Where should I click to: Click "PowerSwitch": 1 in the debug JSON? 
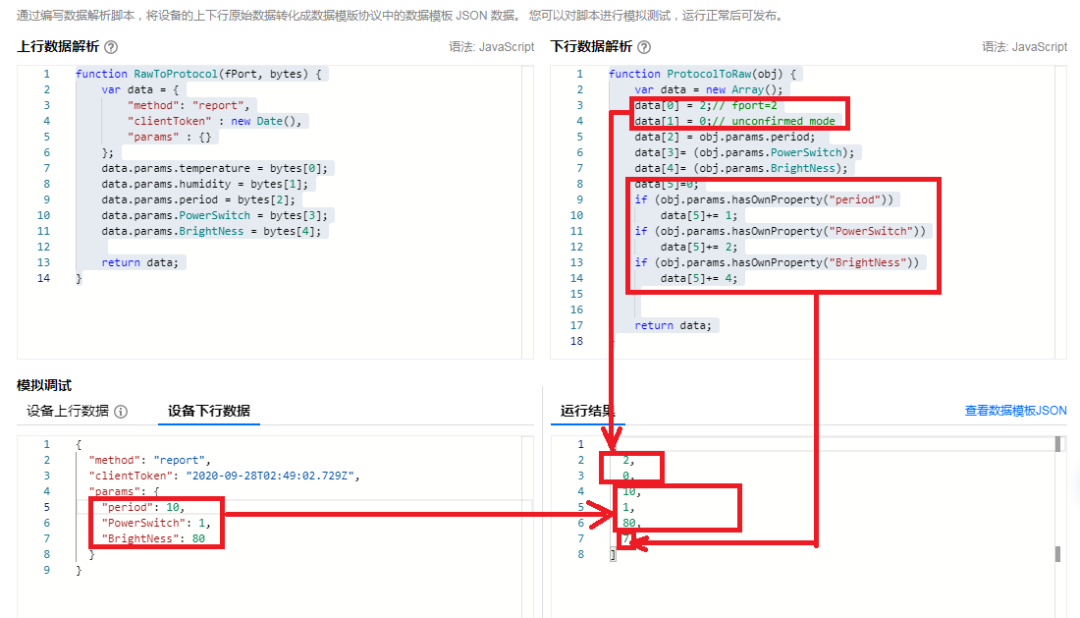pos(156,523)
